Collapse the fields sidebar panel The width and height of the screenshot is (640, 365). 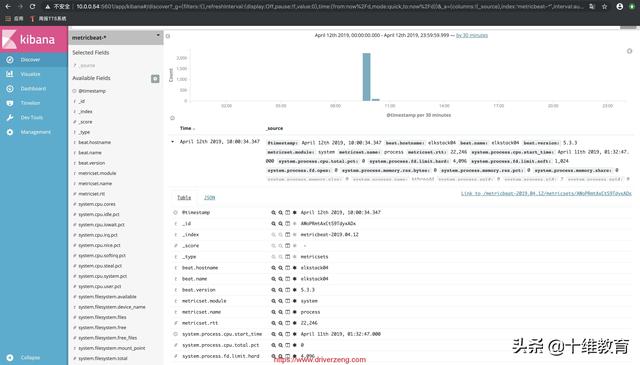[x=168, y=36]
